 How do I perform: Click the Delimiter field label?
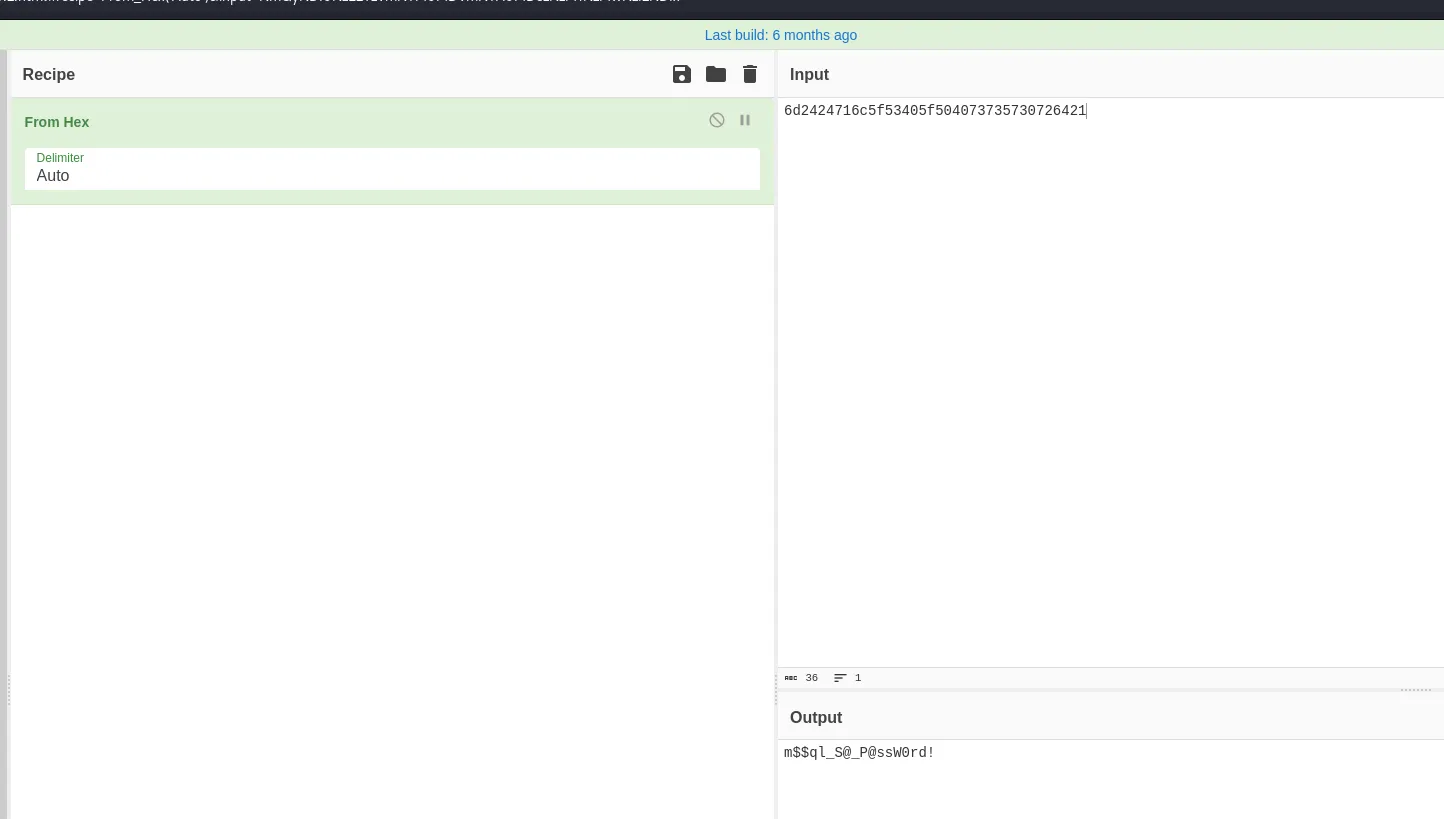tap(60, 158)
